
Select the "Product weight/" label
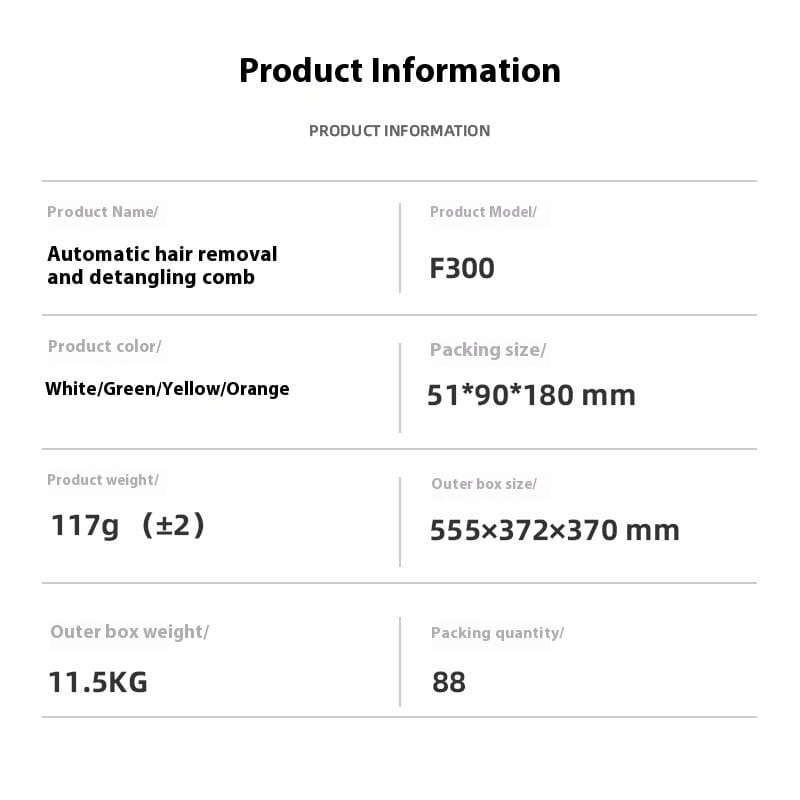(x=102, y=480)
